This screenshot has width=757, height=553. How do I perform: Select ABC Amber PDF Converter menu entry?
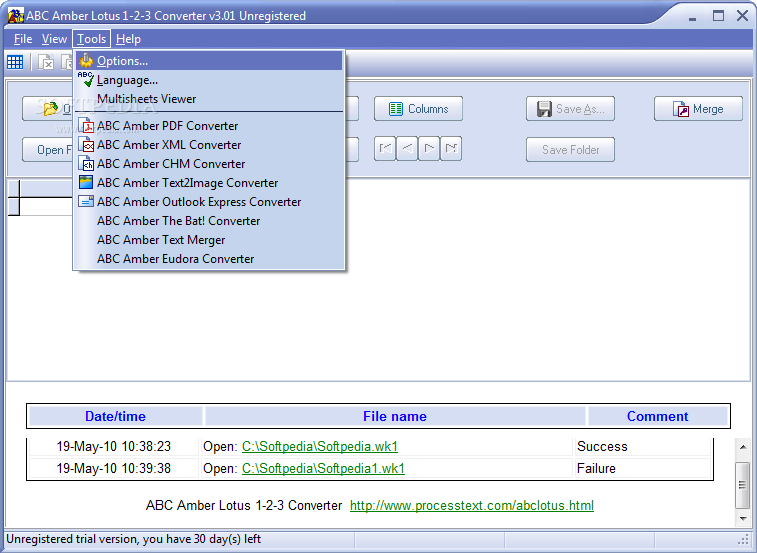209,126
